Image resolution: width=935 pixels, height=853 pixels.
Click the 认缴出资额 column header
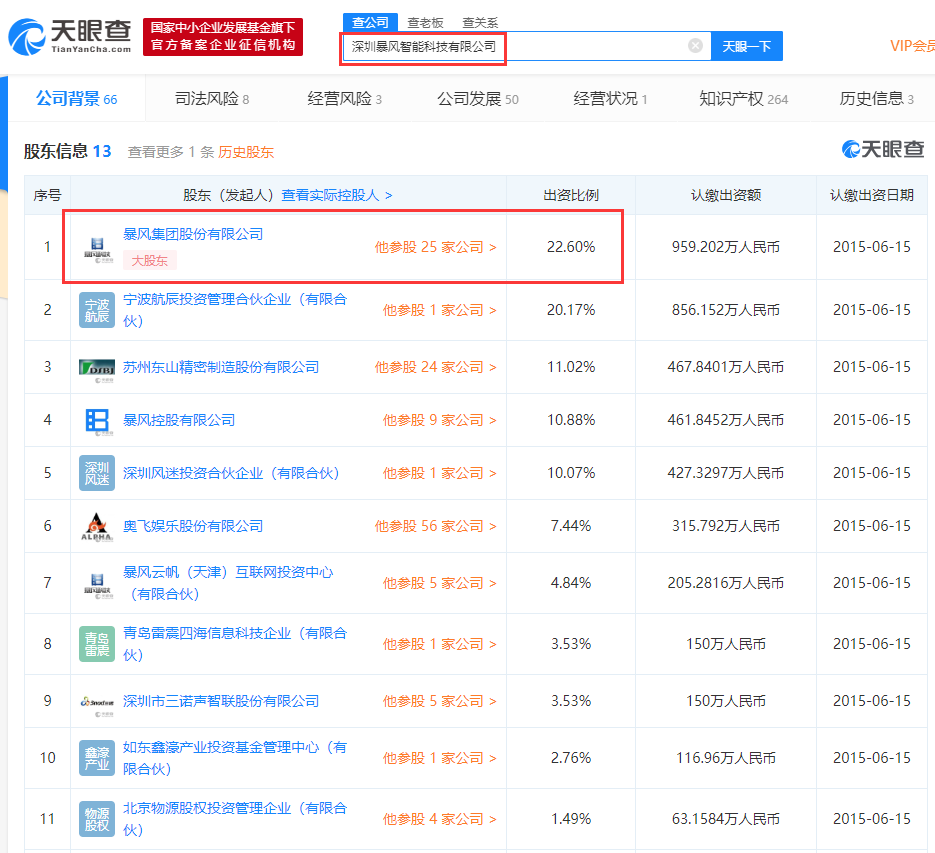[x=726, y=195]
